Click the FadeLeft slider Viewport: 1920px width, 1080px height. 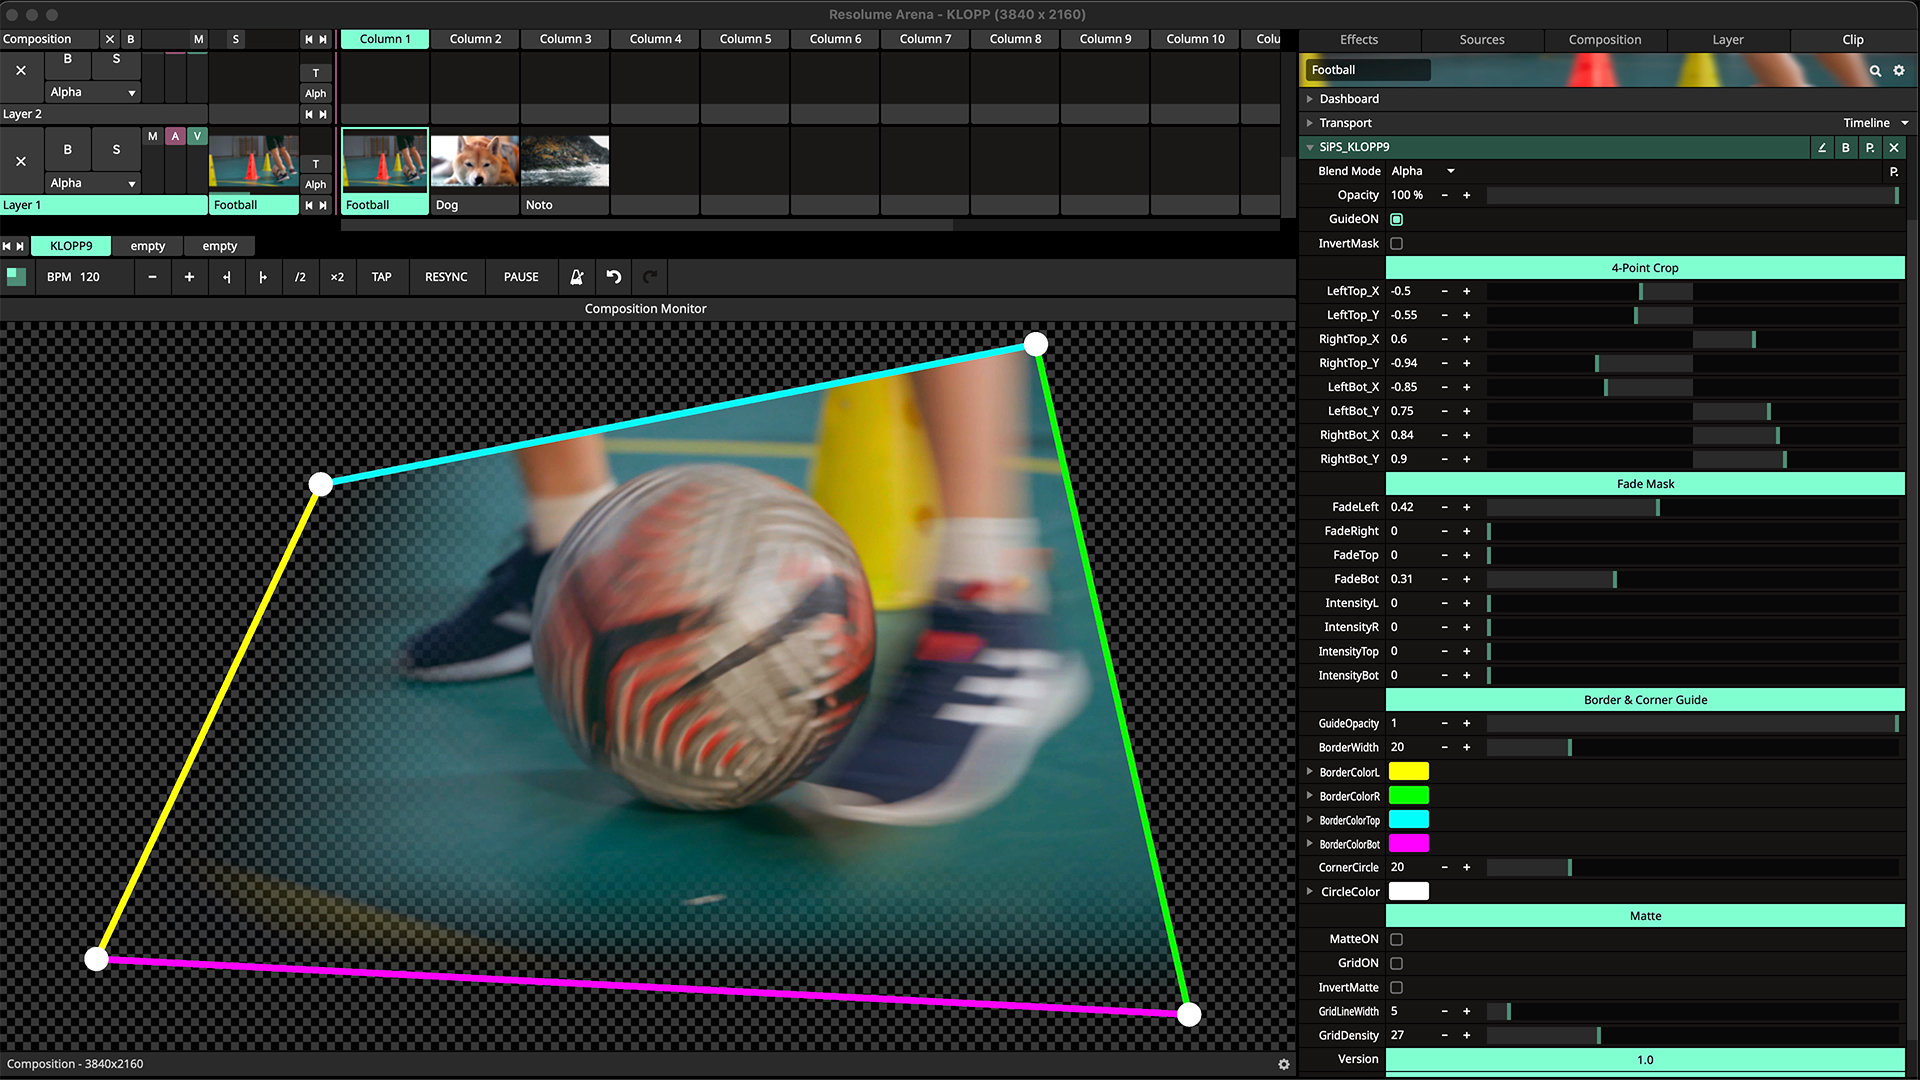coord(1692,507)
